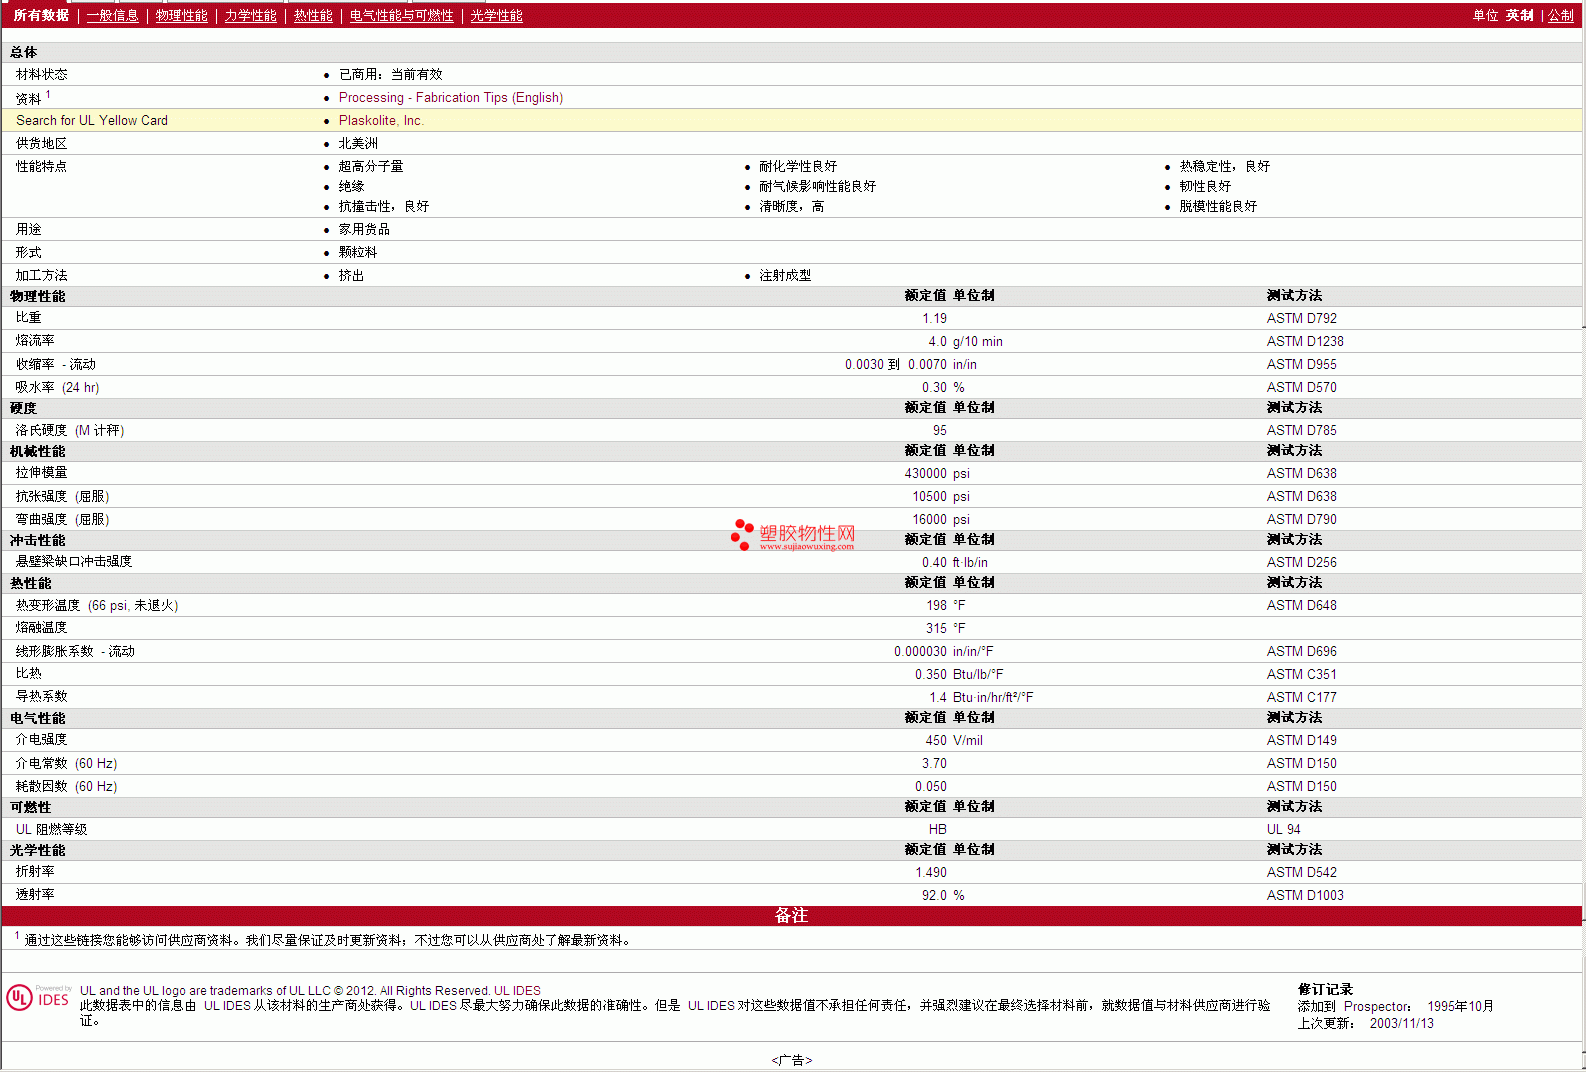Open the 光学性能 tab

pos(496,16)
